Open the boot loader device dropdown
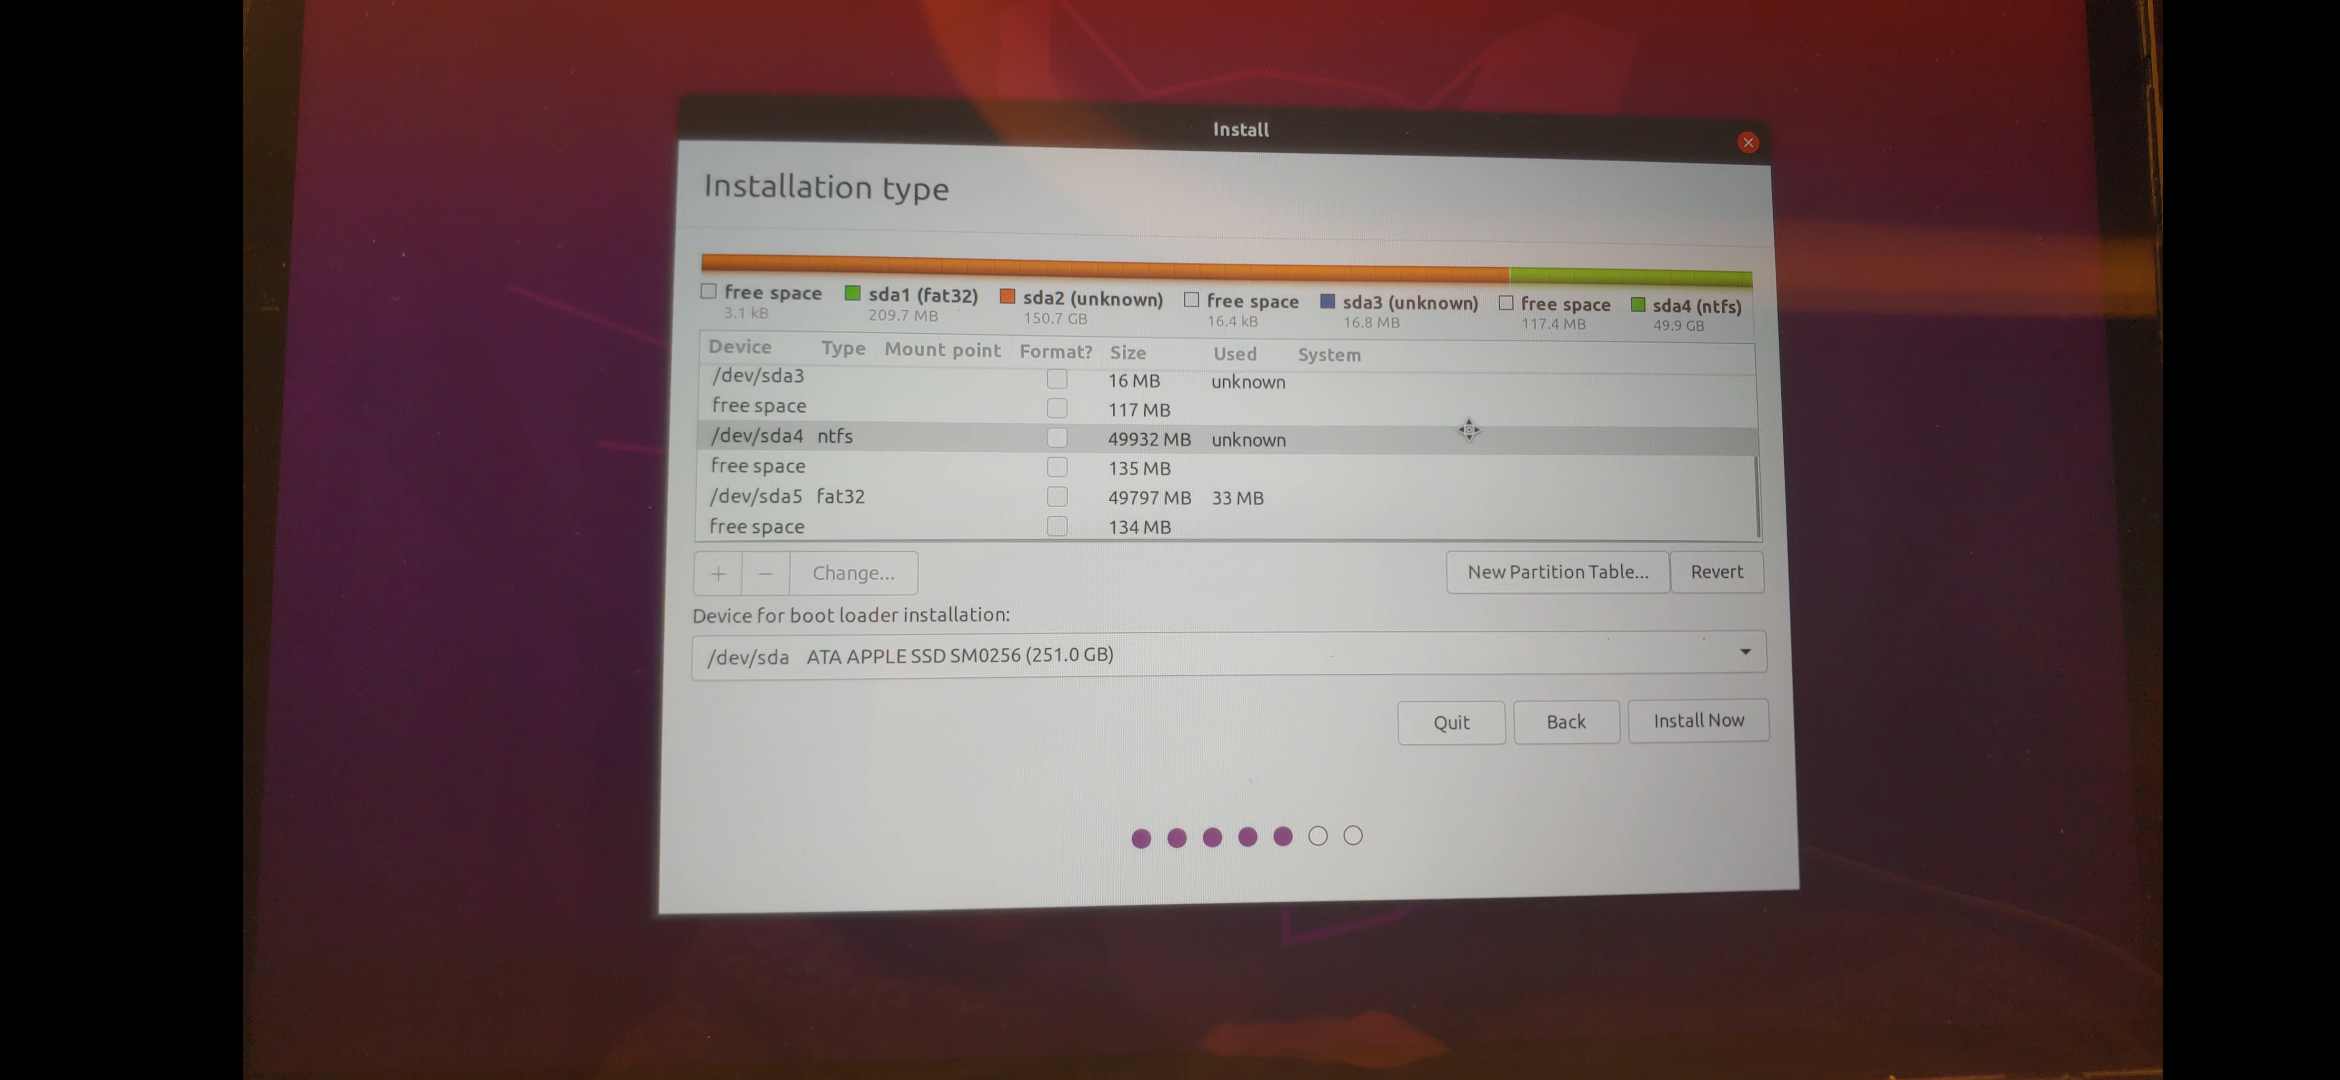The width and height of the screenshot is (2340, 1080). click(1228, 655)
